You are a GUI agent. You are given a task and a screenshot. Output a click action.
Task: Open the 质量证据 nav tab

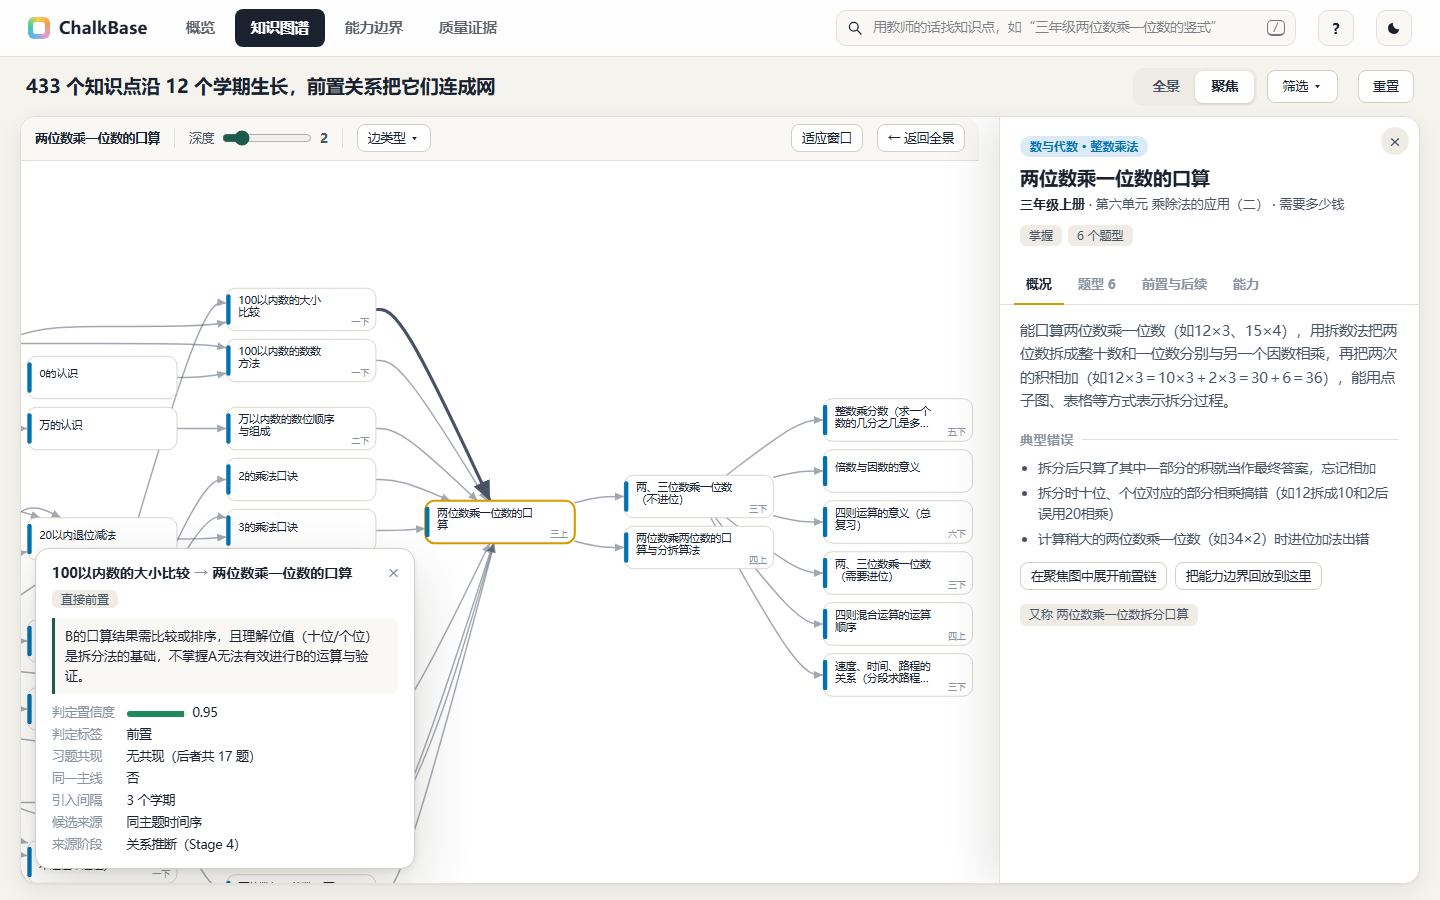coord(467,28)
